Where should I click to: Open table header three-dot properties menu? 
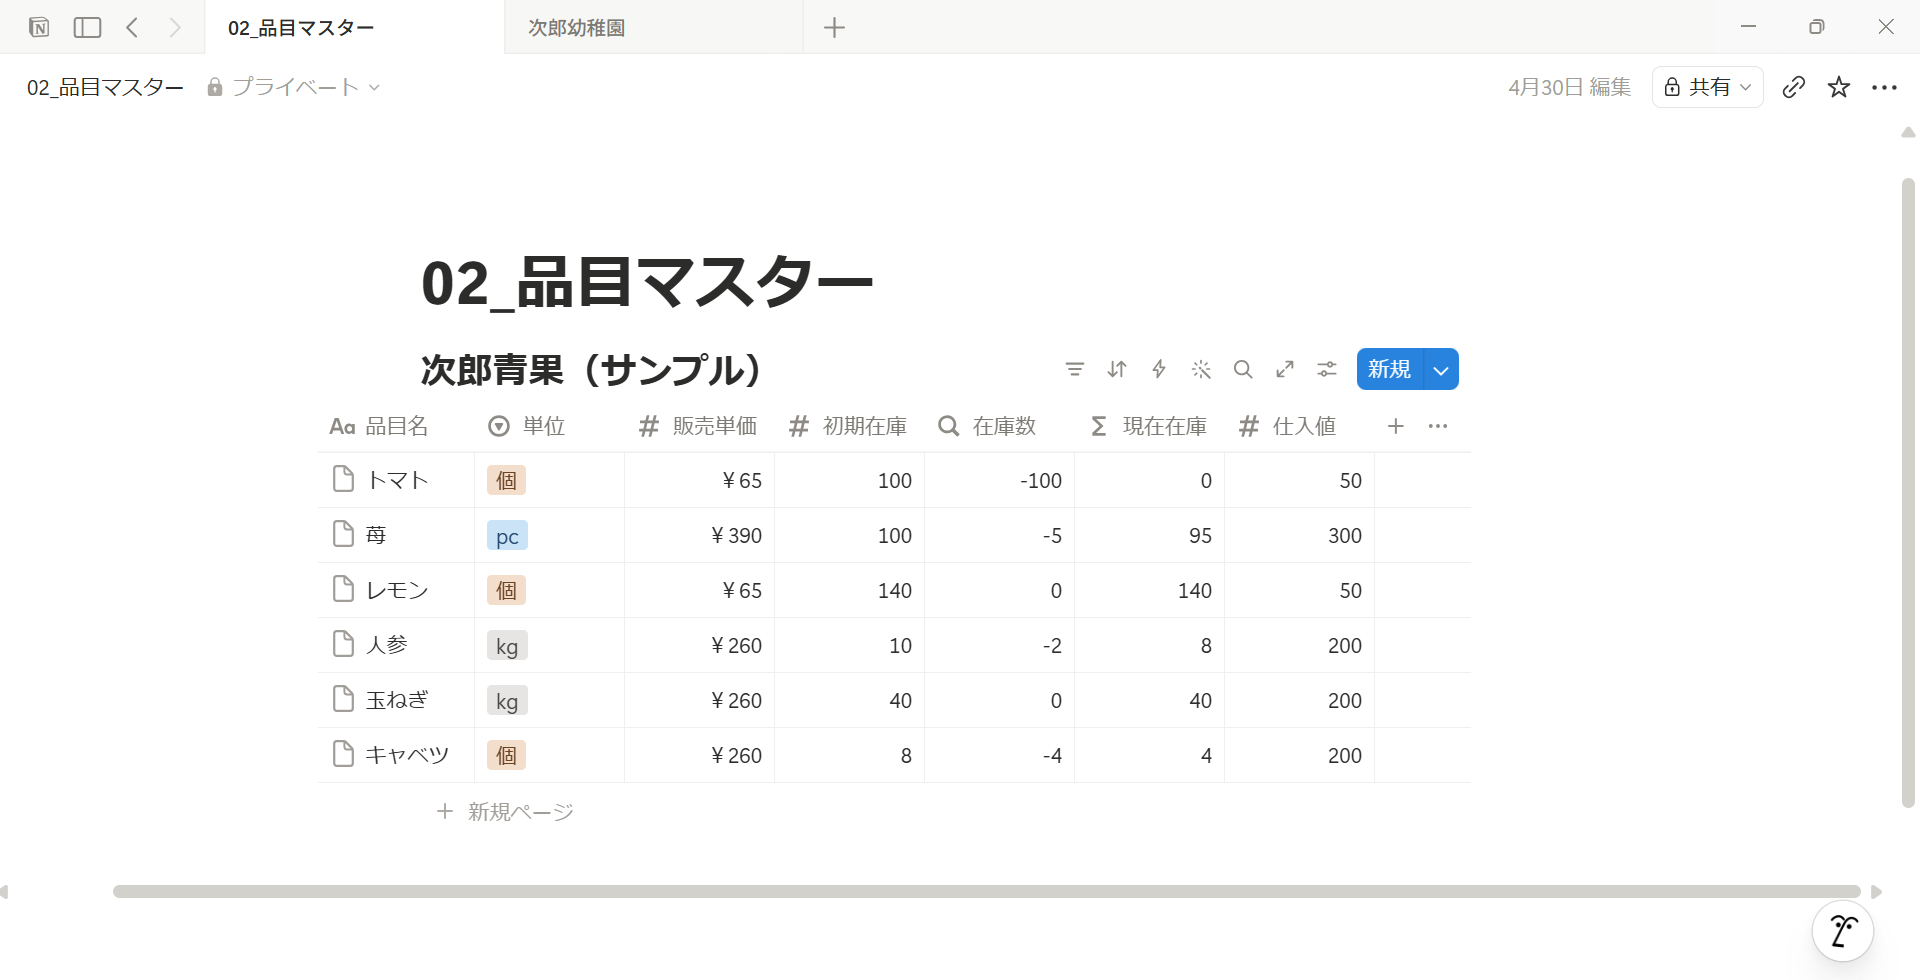1438,426
